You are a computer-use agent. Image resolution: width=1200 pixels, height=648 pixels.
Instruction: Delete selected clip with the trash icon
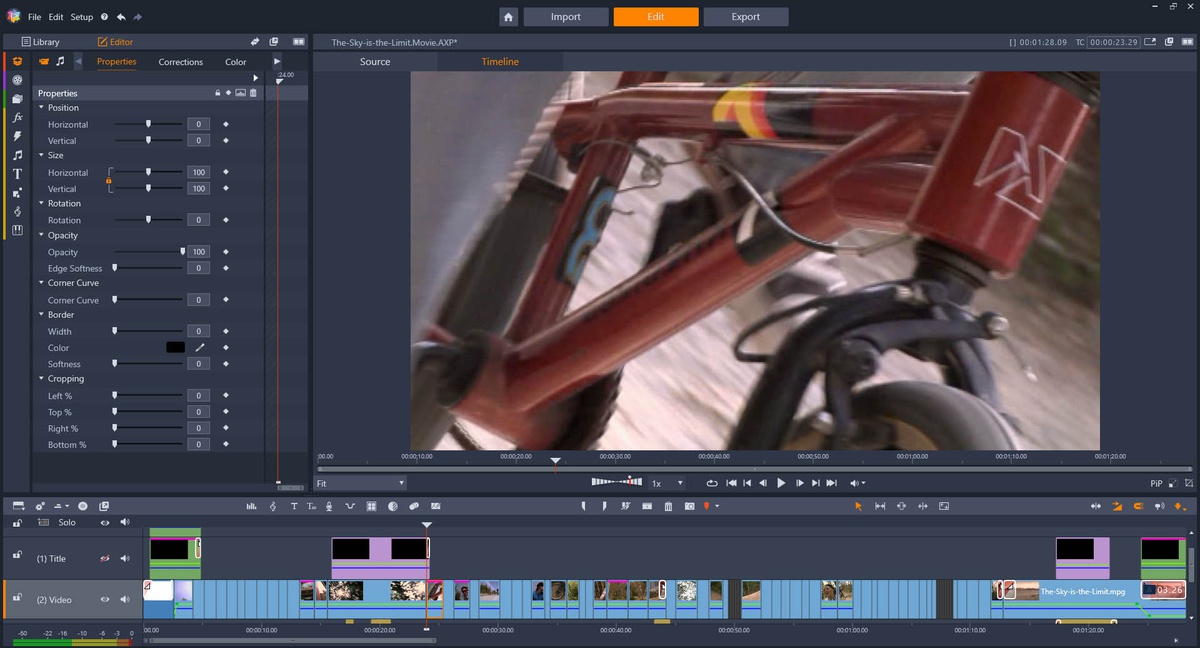[x=668, y=507]
